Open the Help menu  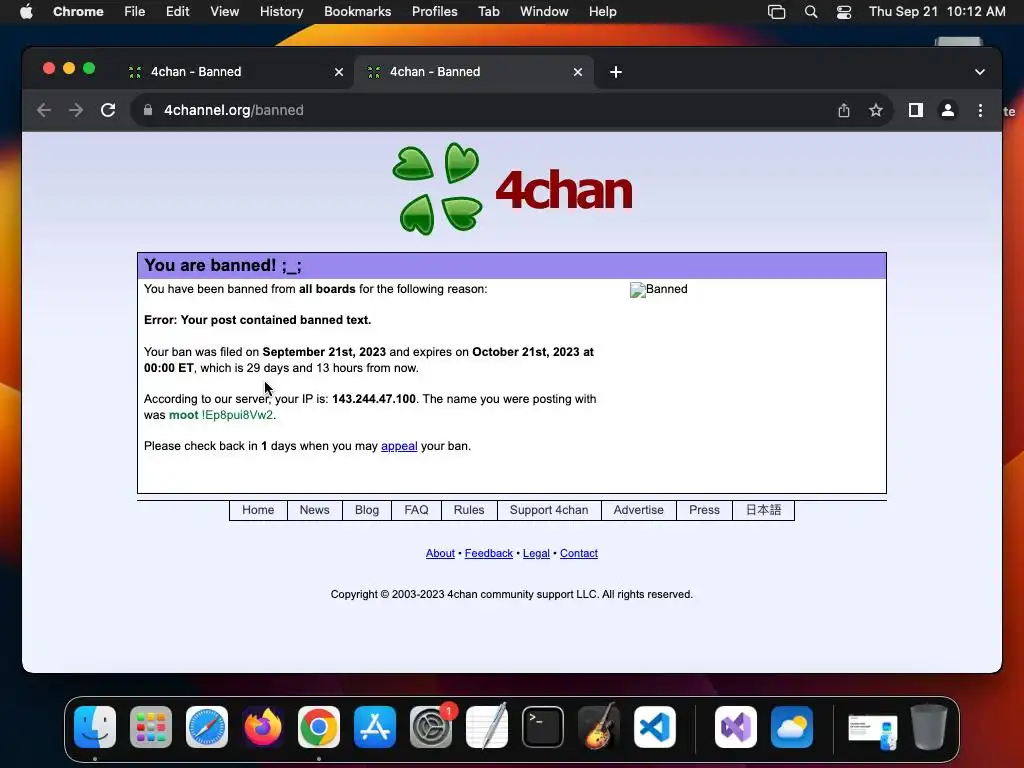click(x=602, y=12)
